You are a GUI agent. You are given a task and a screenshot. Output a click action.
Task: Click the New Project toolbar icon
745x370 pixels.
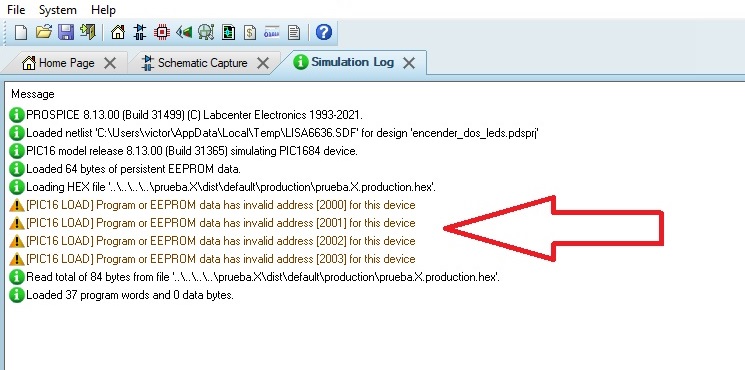coord(21,32)
